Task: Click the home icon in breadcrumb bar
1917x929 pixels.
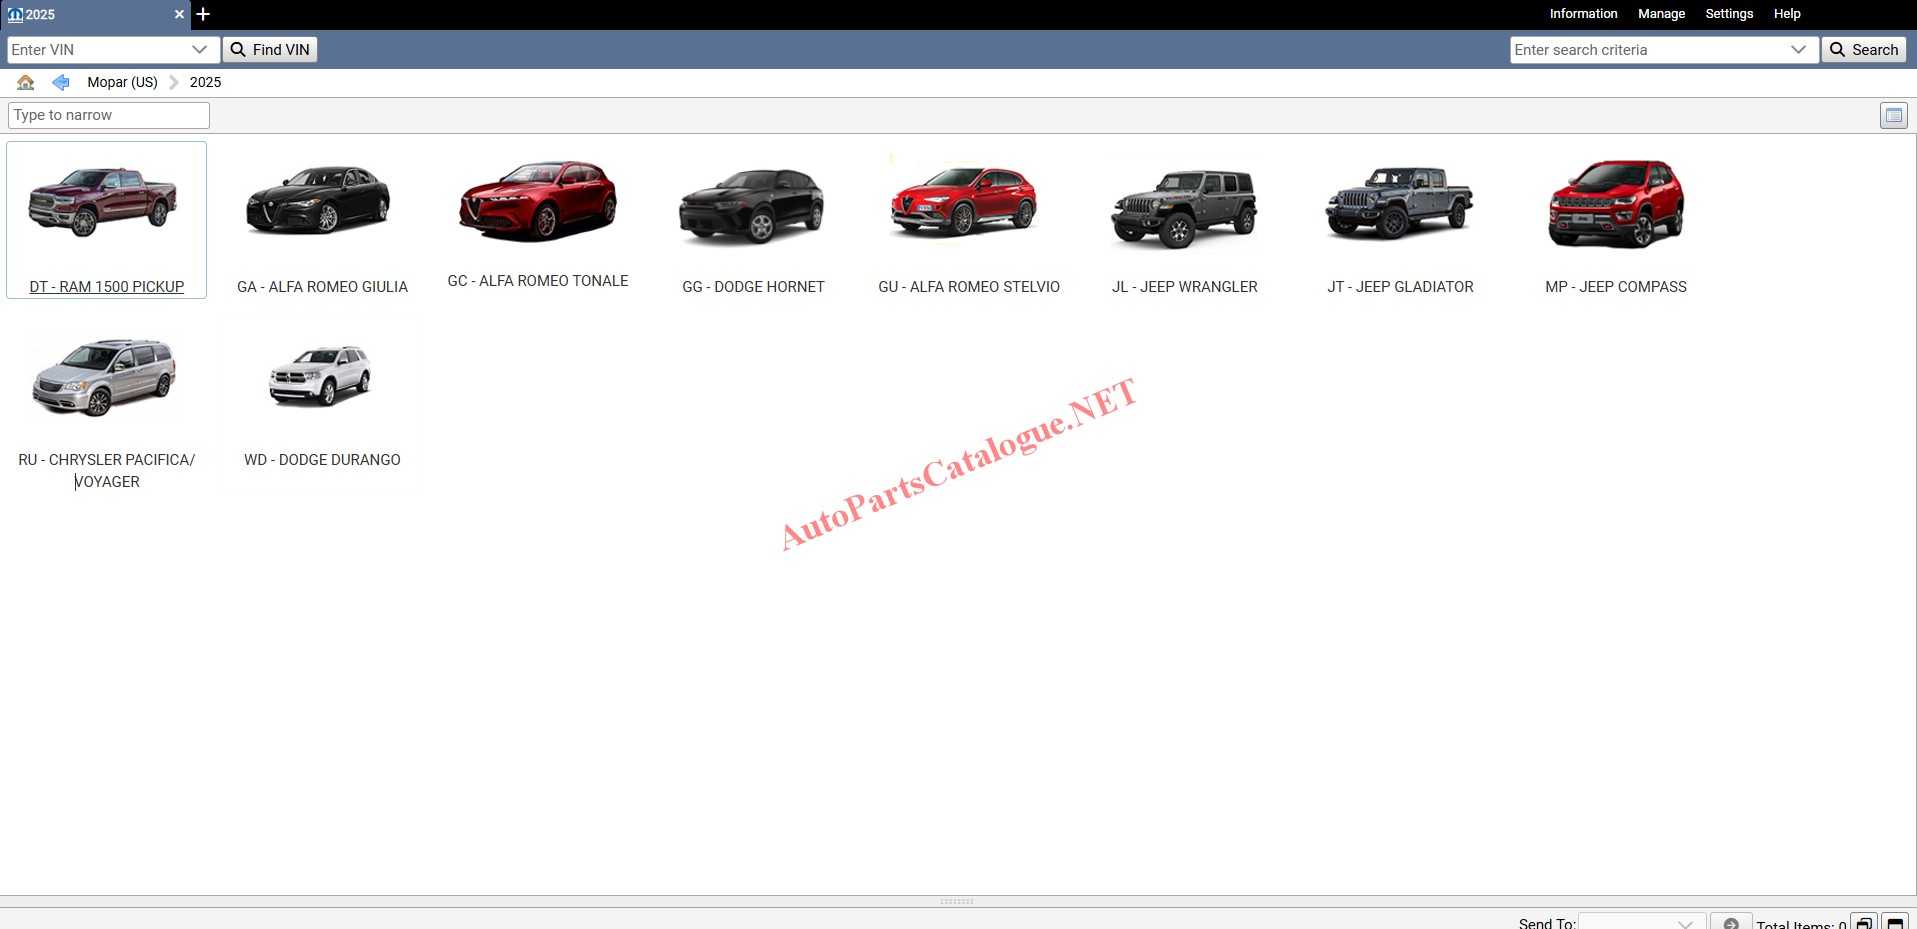Action: pos(26,82)
